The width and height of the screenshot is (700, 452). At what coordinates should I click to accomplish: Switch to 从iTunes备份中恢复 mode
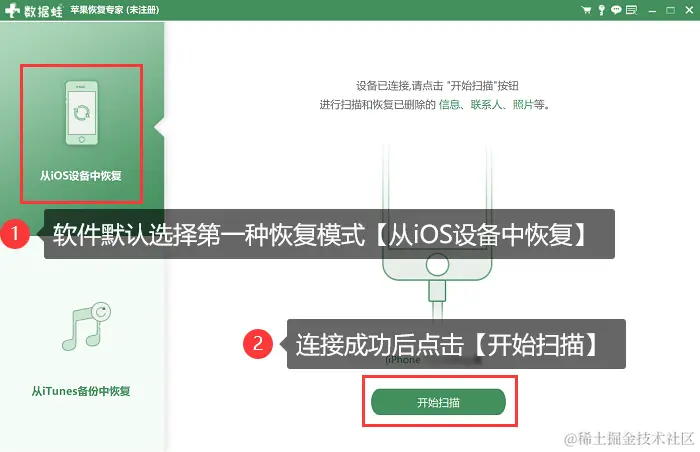(x=81, y=391)
